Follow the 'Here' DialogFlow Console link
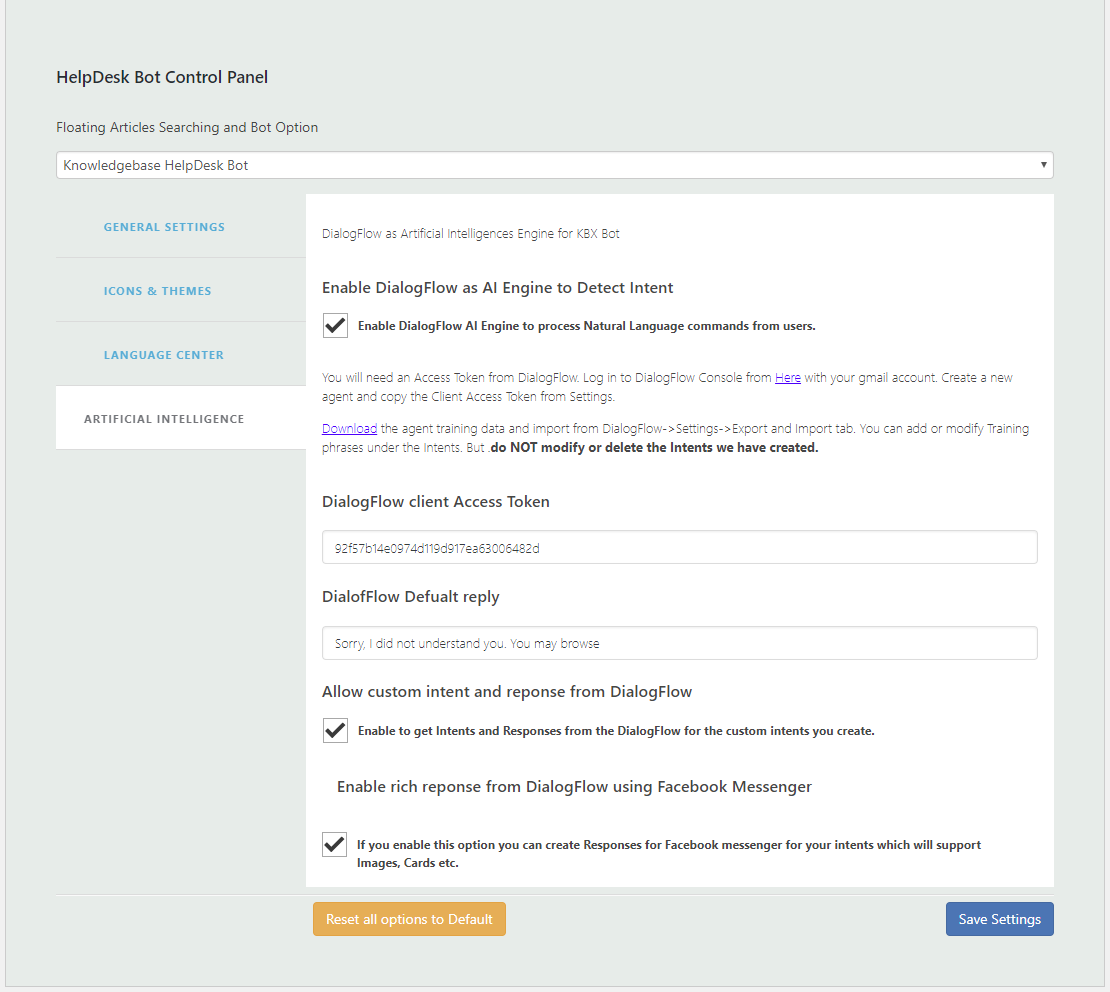1110x992 pixels. point(788,377)
